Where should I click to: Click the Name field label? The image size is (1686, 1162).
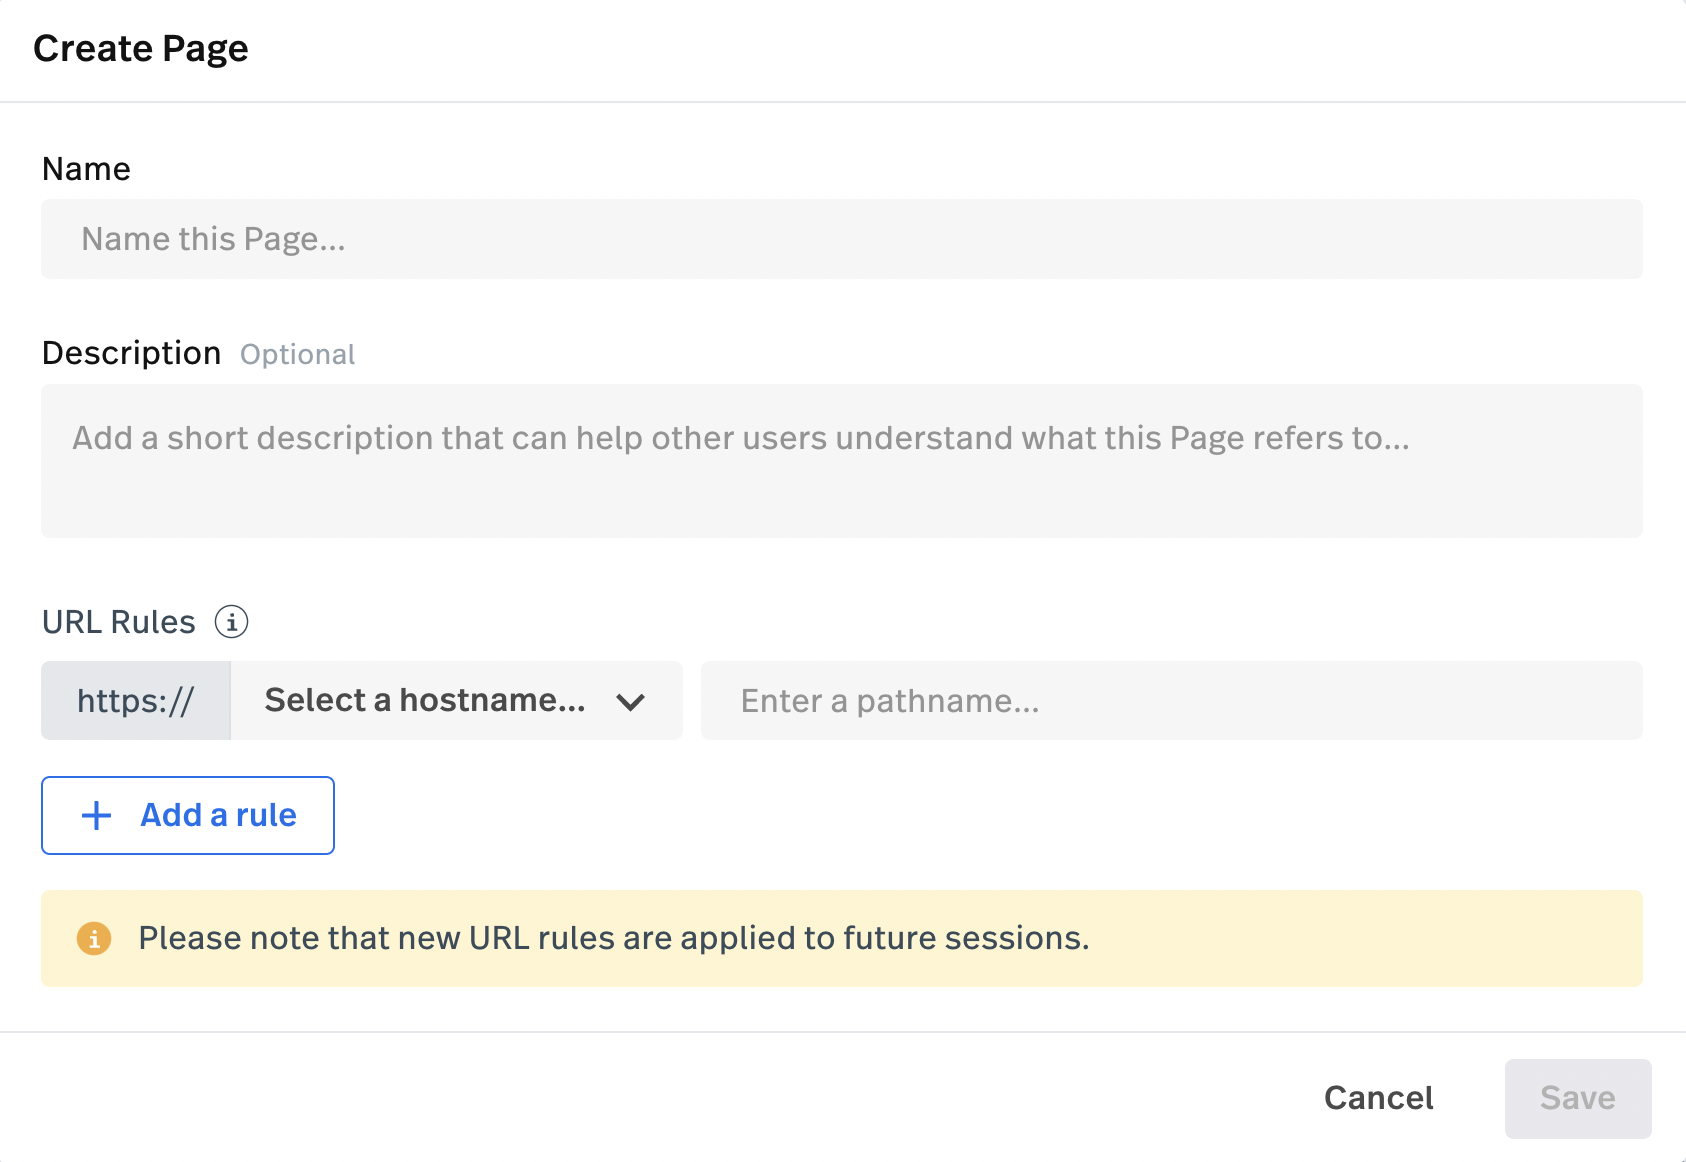[x=86, y=169]
